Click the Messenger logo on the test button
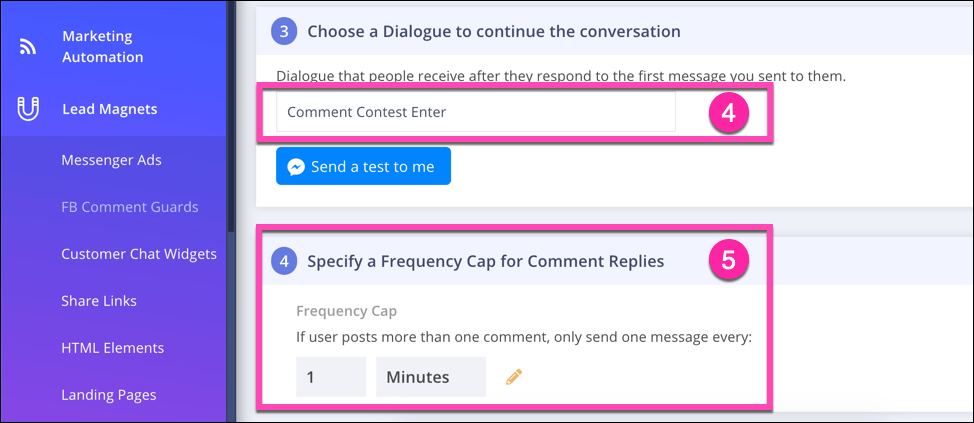 tap(296, 166)
